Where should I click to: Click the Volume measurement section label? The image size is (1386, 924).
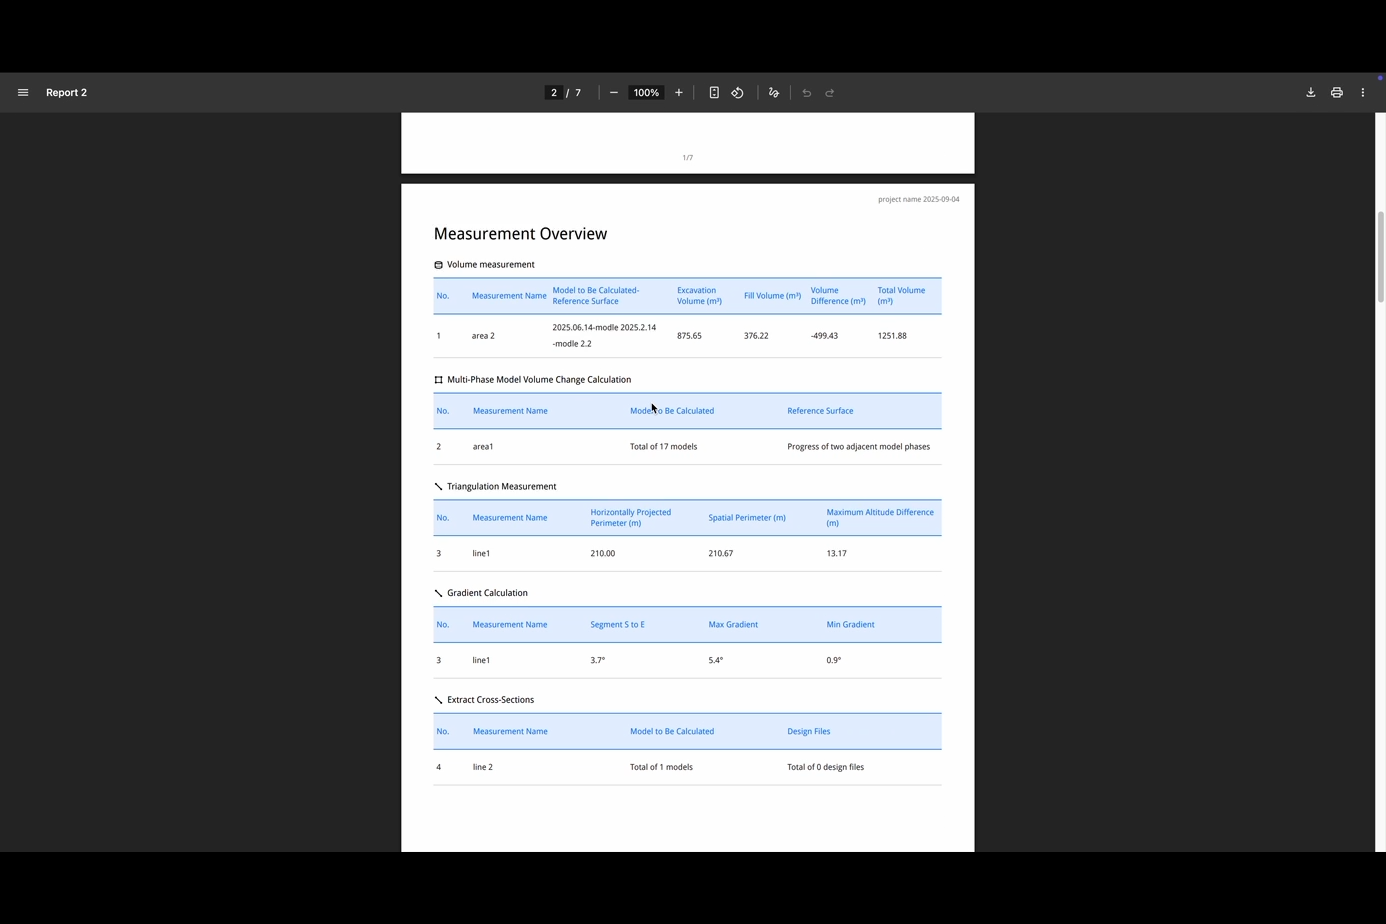pos(490,265)
